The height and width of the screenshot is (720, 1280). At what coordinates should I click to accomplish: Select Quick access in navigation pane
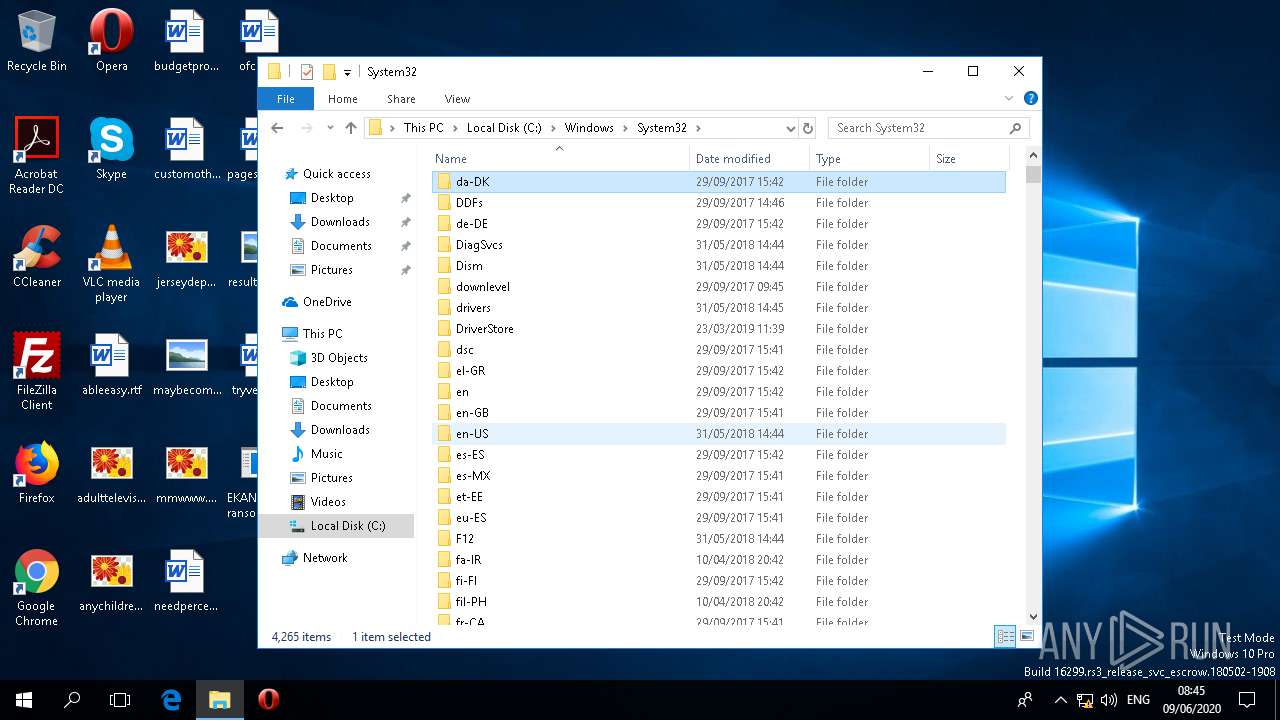point(336,174)
